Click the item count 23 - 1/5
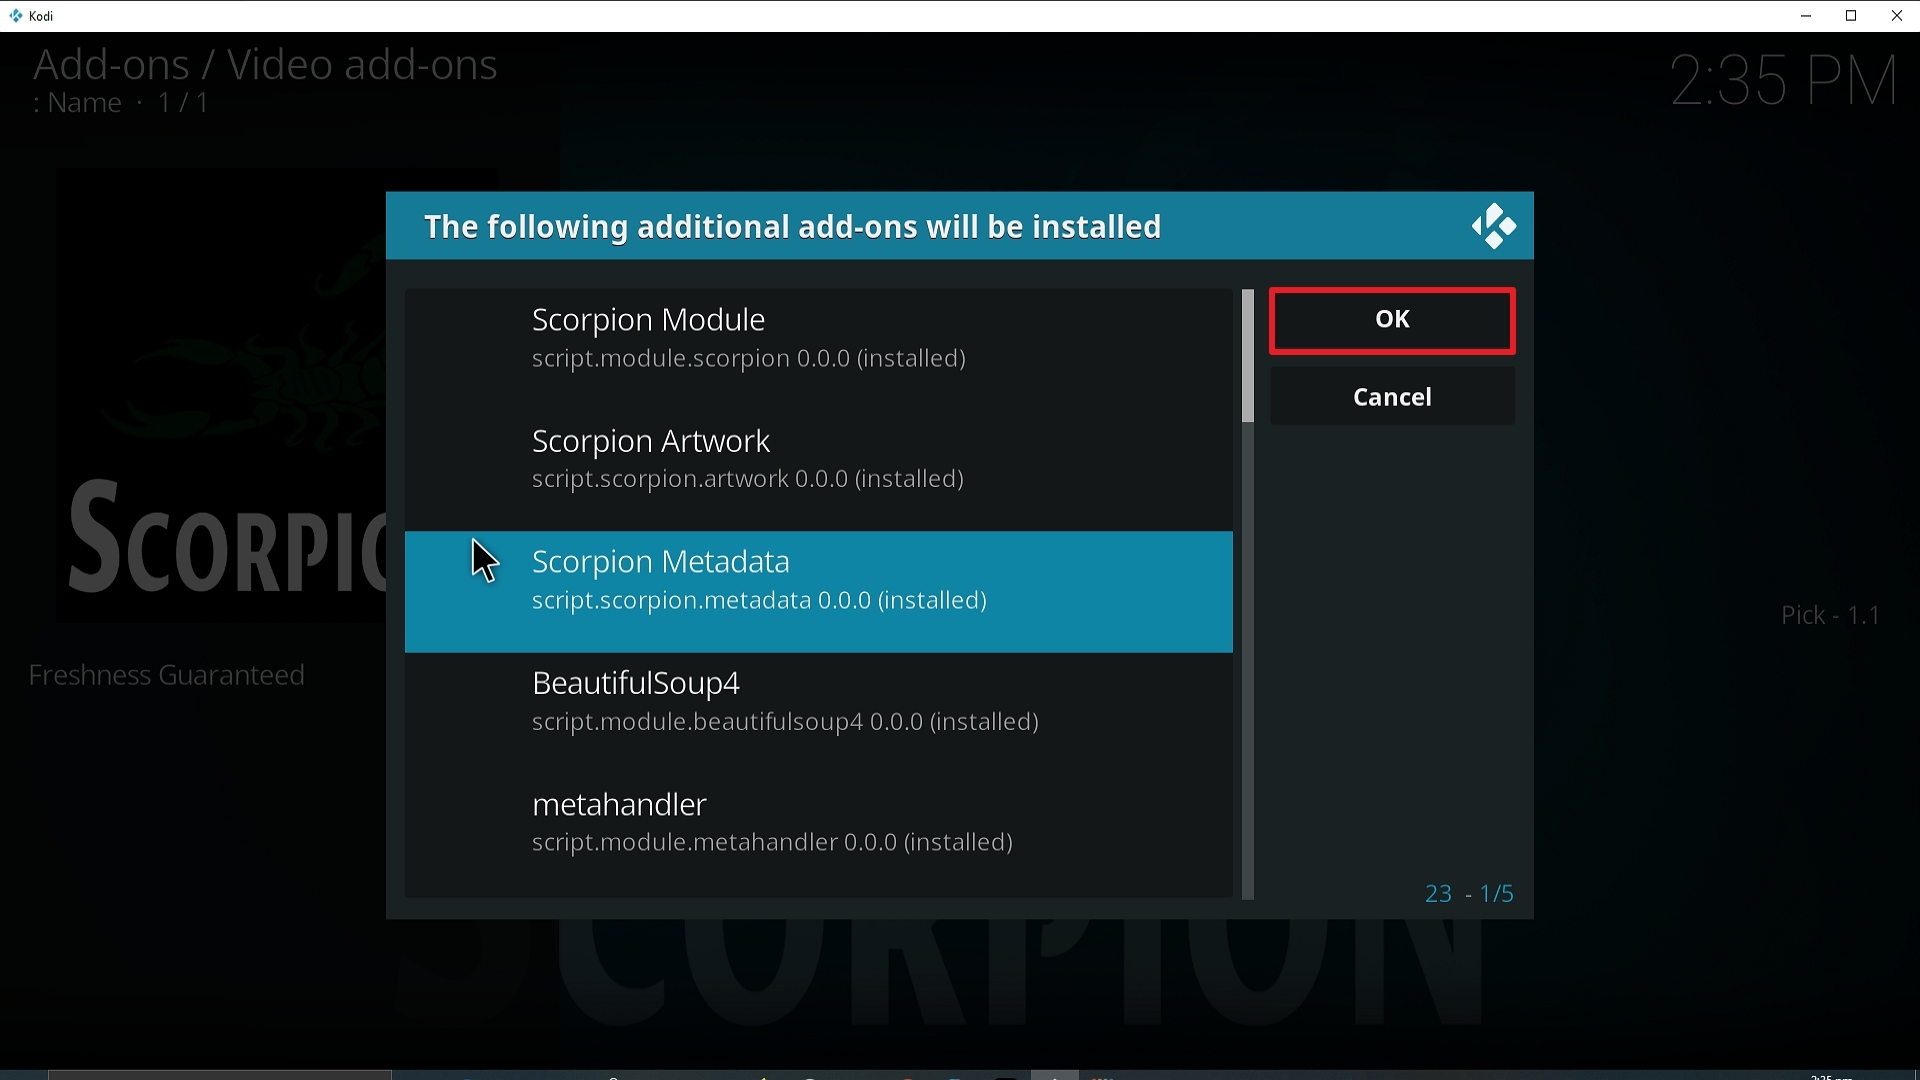Image resolution: width=1920 pixels, height=1080 pixels. click(x=1469, y=893)
